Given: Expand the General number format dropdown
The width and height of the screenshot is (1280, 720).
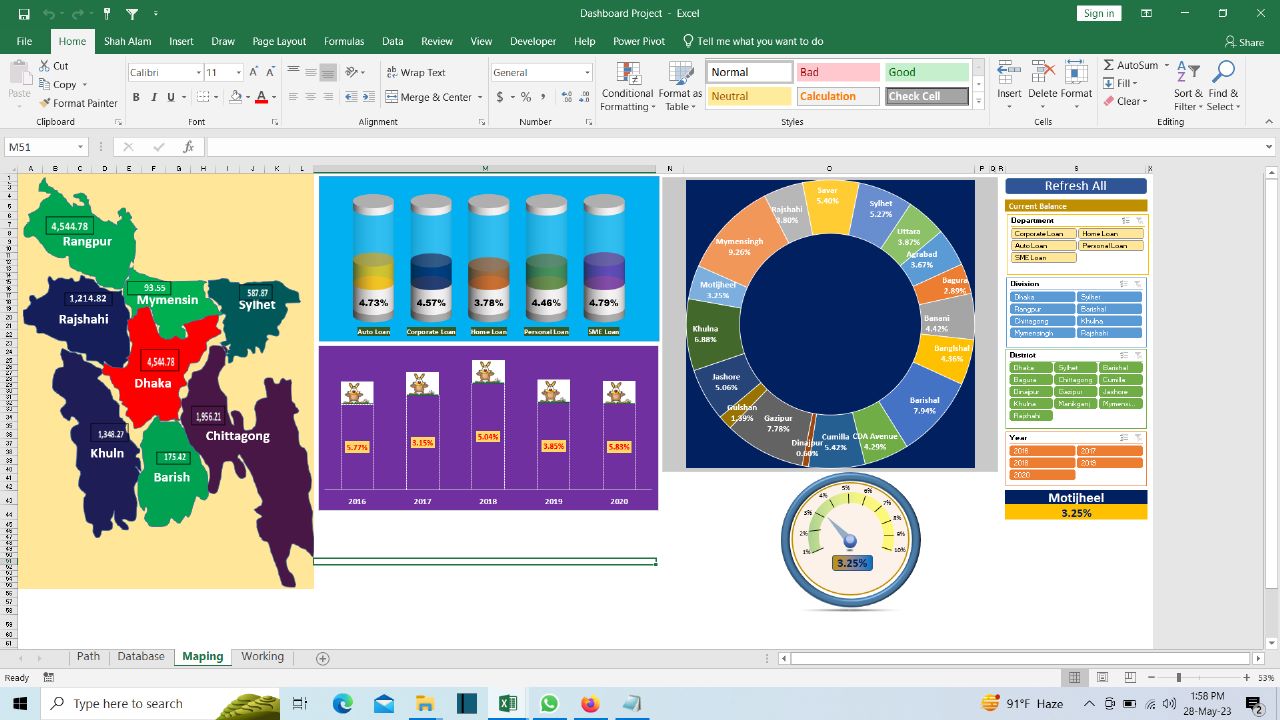Looking at the screenshot, I should 587,73.
